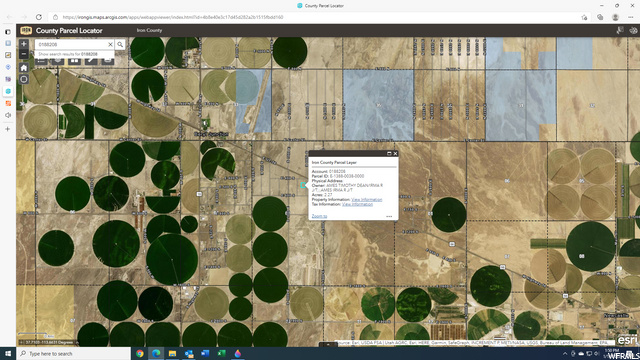
Task: Open Property Information View Information link
Action: point(367,200)
